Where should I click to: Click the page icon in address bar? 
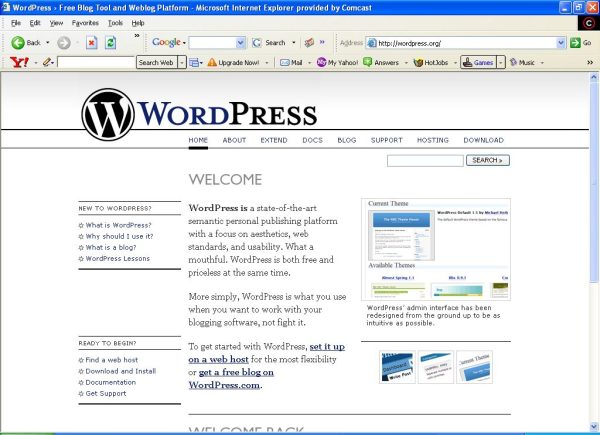click(372, 43)
